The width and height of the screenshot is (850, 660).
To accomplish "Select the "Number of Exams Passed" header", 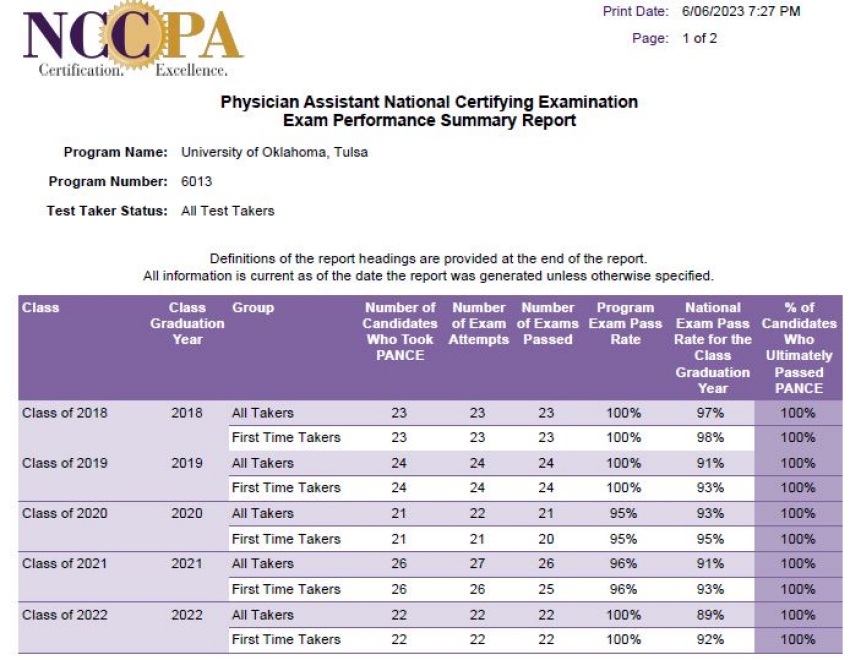I will click(x=548, y=323).
